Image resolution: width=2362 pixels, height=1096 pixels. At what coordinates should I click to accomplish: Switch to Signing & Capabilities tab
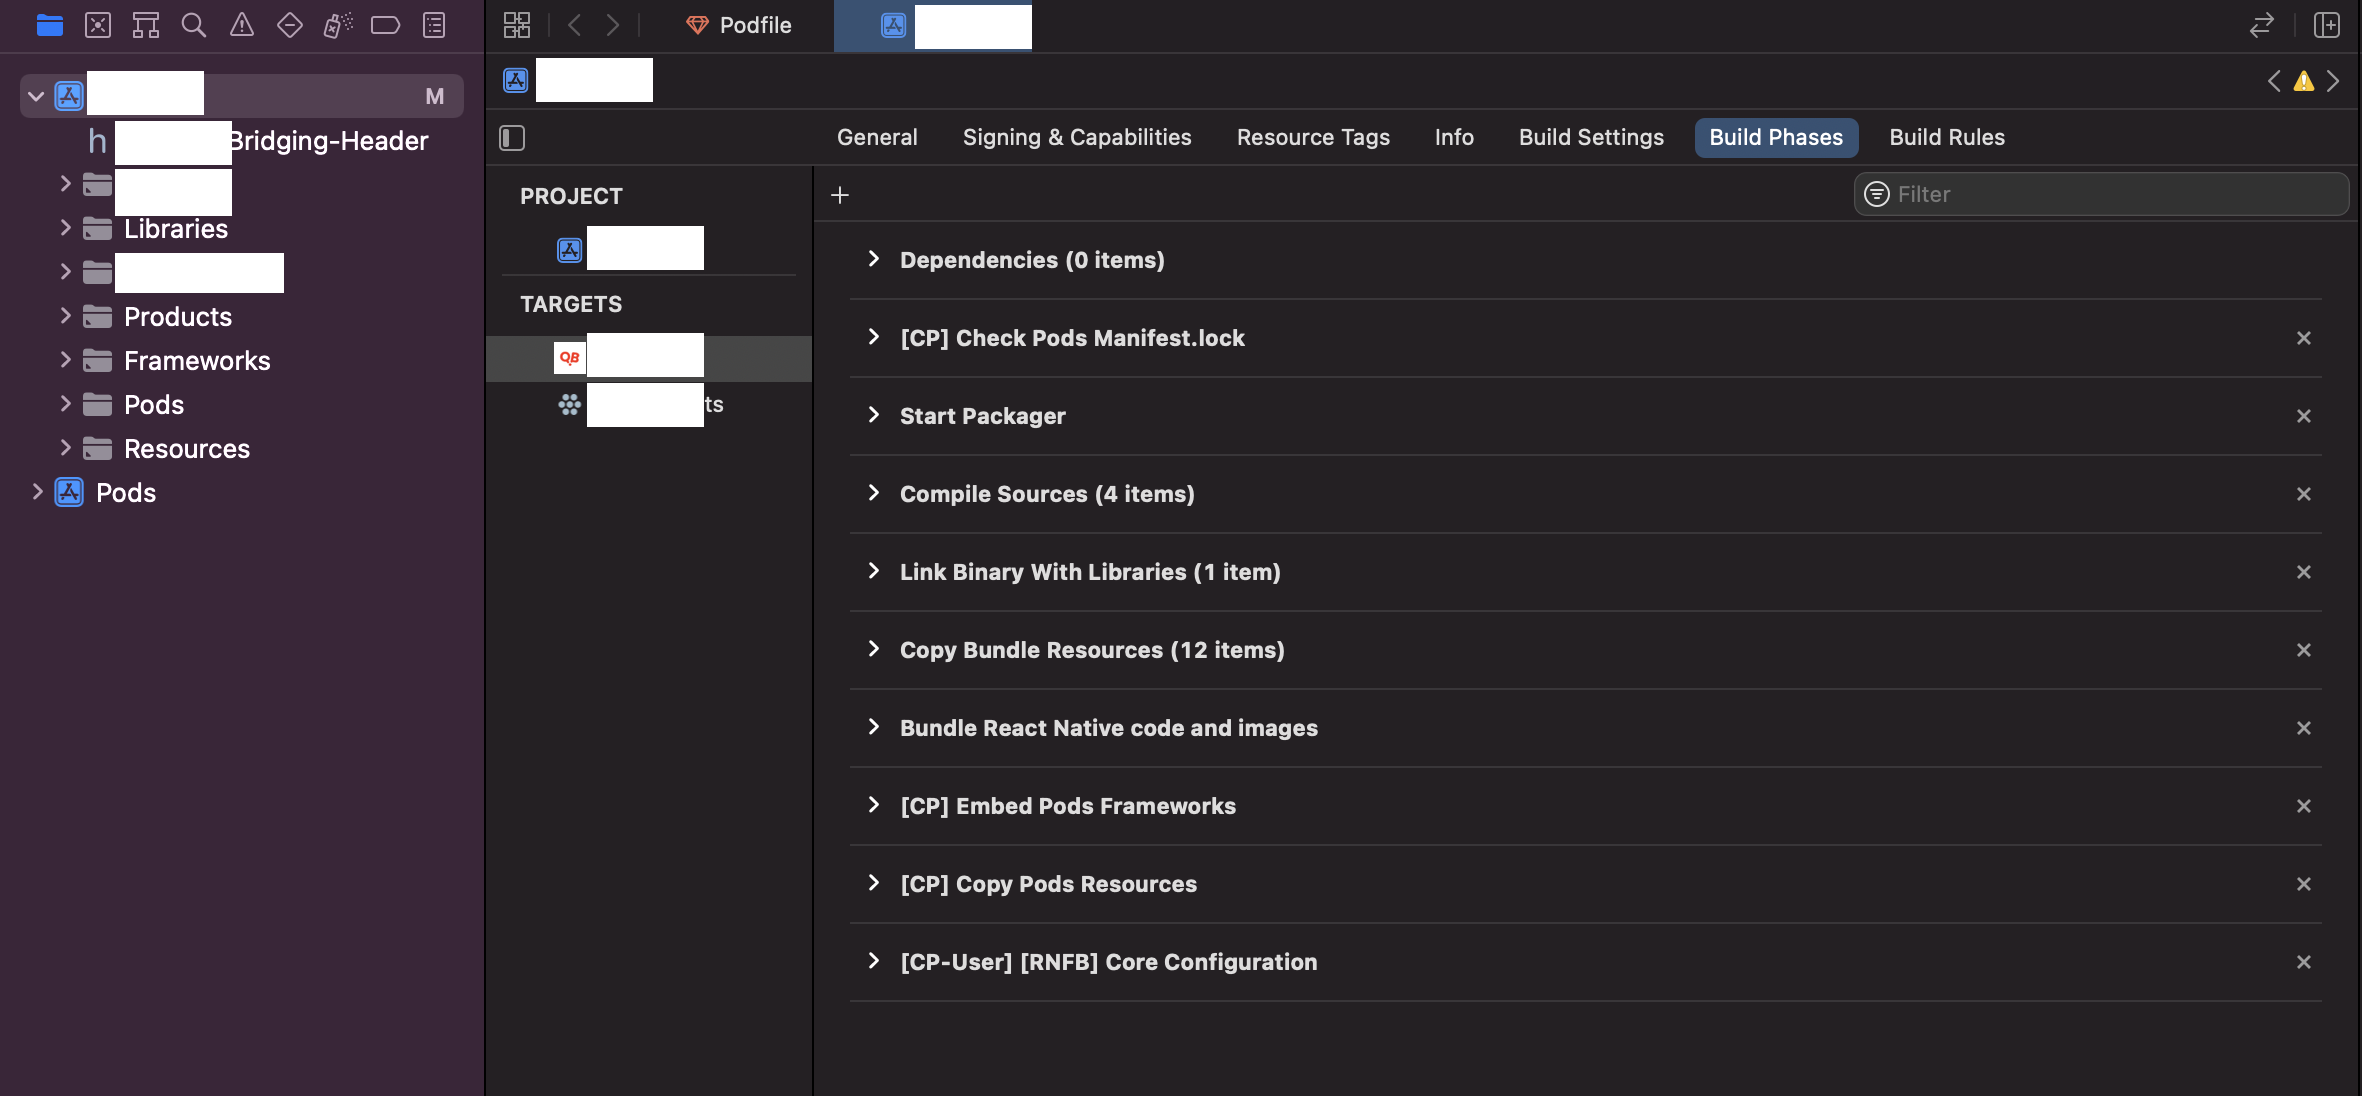1077,137
